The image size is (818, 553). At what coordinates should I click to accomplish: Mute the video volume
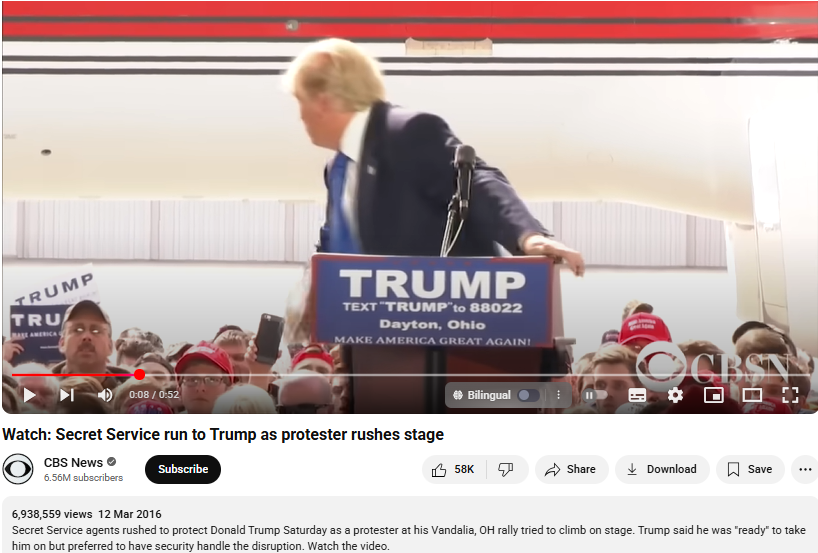[x=105, y=395]
